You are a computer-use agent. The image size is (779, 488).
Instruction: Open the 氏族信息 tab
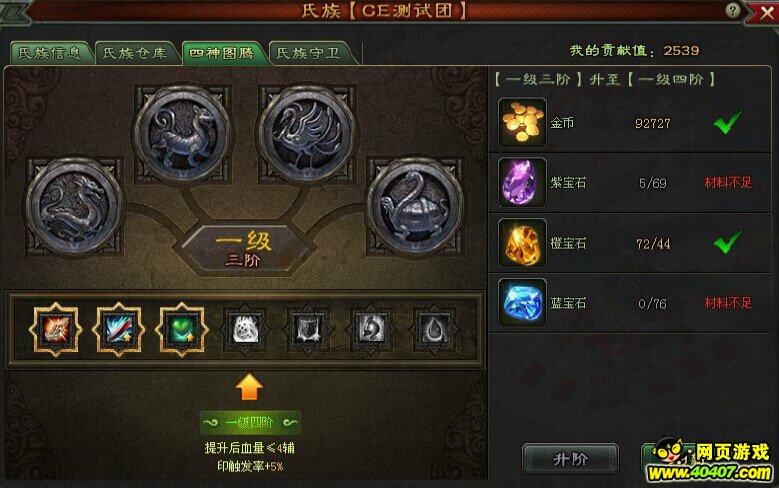[50, 53]
